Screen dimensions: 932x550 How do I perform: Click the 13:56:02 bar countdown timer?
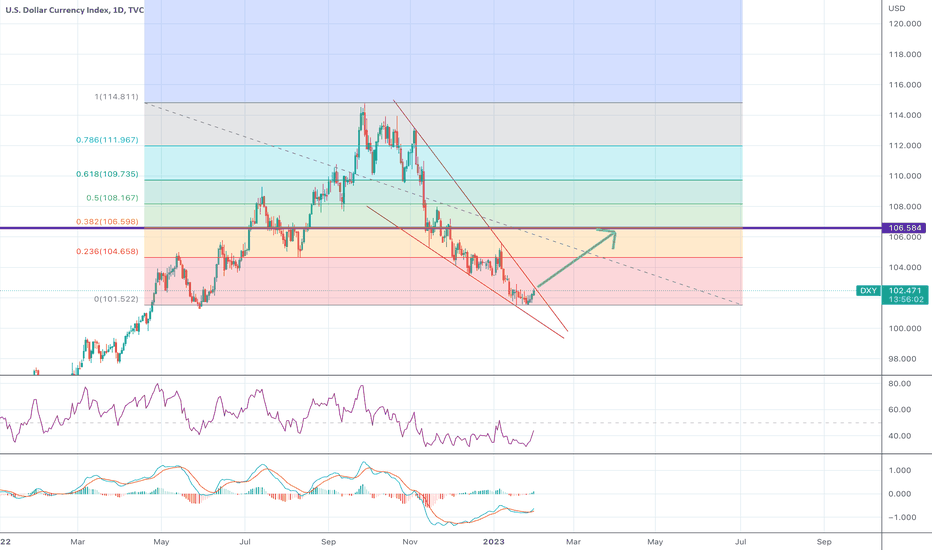[905, 300]
